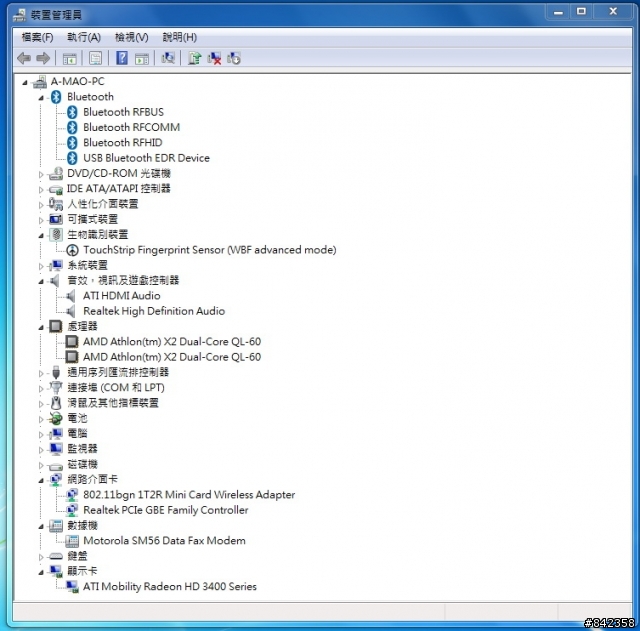Viewport: 640px width, 631px height.
Task: Click the 802.11bgn wireless adapter icon
Action: (72, 495)
